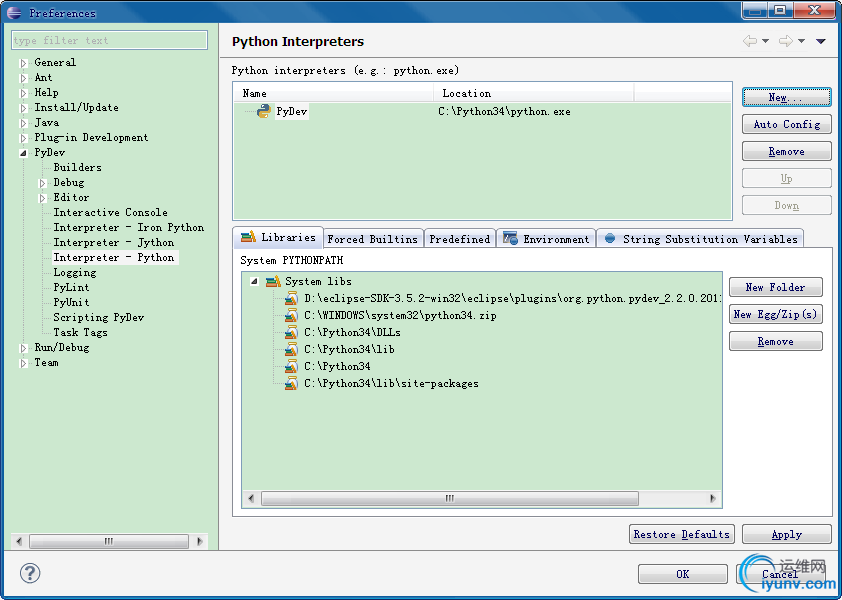Click the icon beside the C:\Python34 entry
This screenshot has width=842, height=600.
(291, 366)
